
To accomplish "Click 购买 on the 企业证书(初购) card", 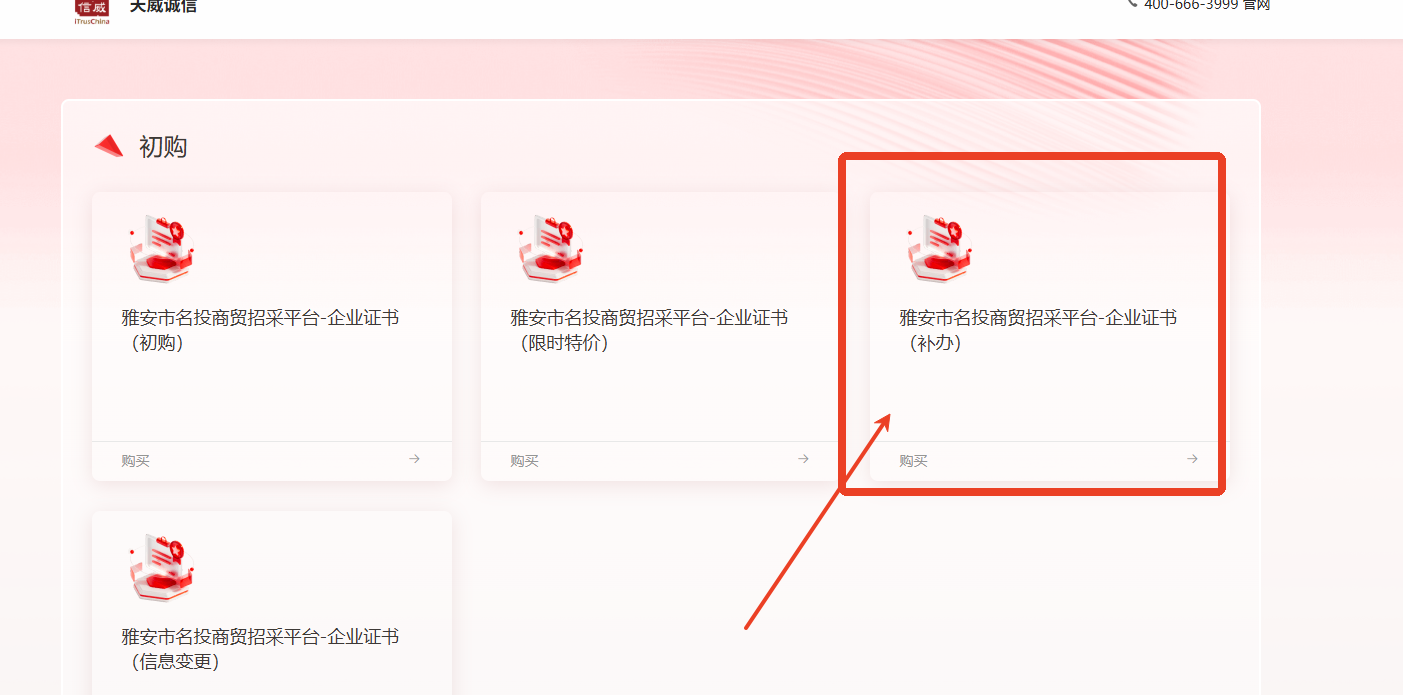I will (135, 461).
